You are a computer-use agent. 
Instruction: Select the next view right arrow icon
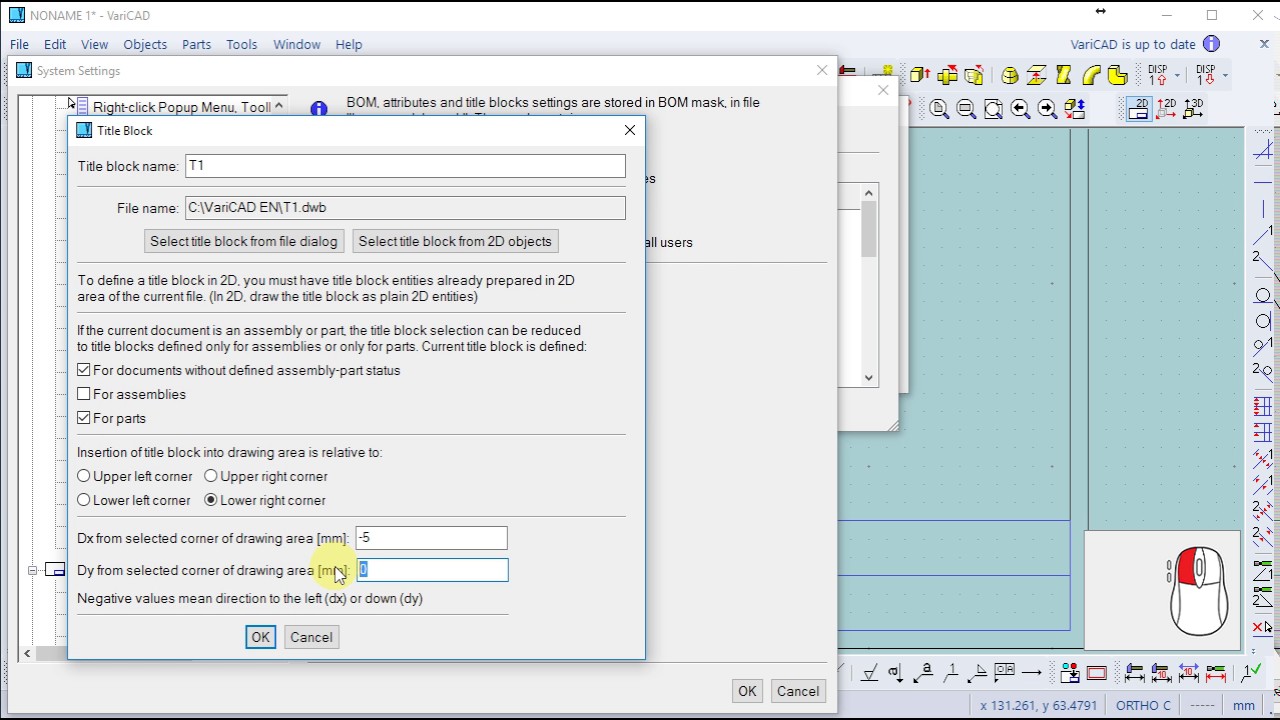tap(1047, 109)
